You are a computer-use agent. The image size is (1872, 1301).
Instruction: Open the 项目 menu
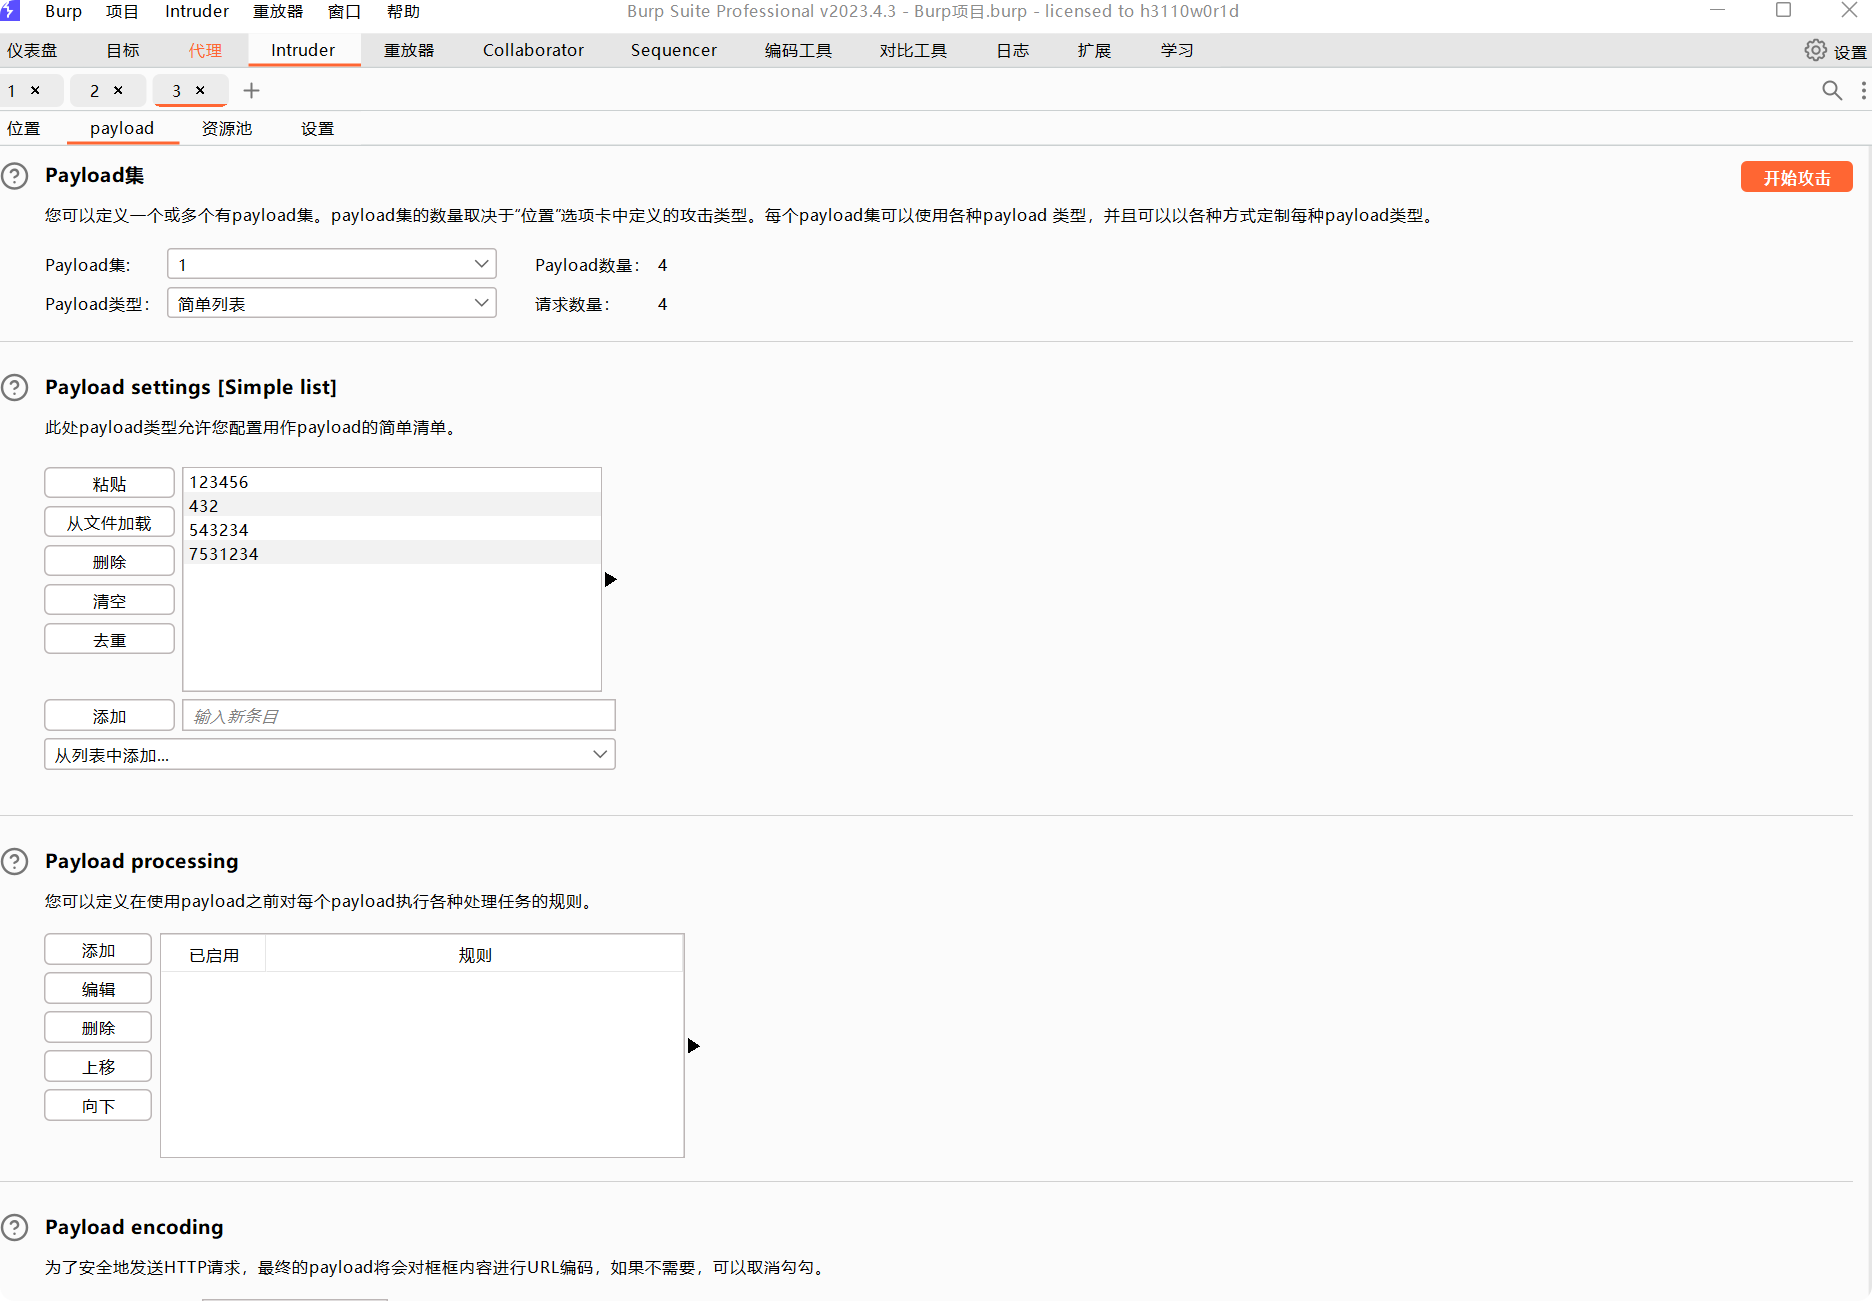[122, 11]
